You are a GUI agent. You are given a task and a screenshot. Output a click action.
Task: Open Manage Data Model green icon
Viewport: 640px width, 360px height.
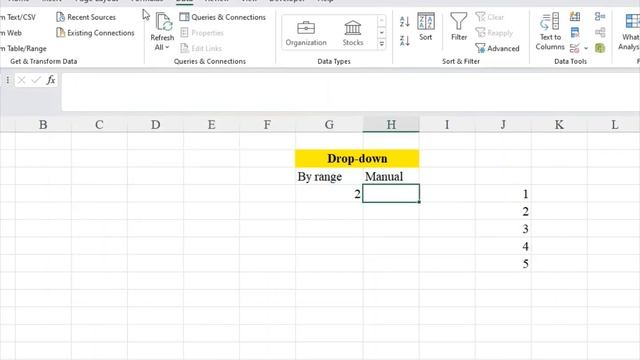[600, 48]
